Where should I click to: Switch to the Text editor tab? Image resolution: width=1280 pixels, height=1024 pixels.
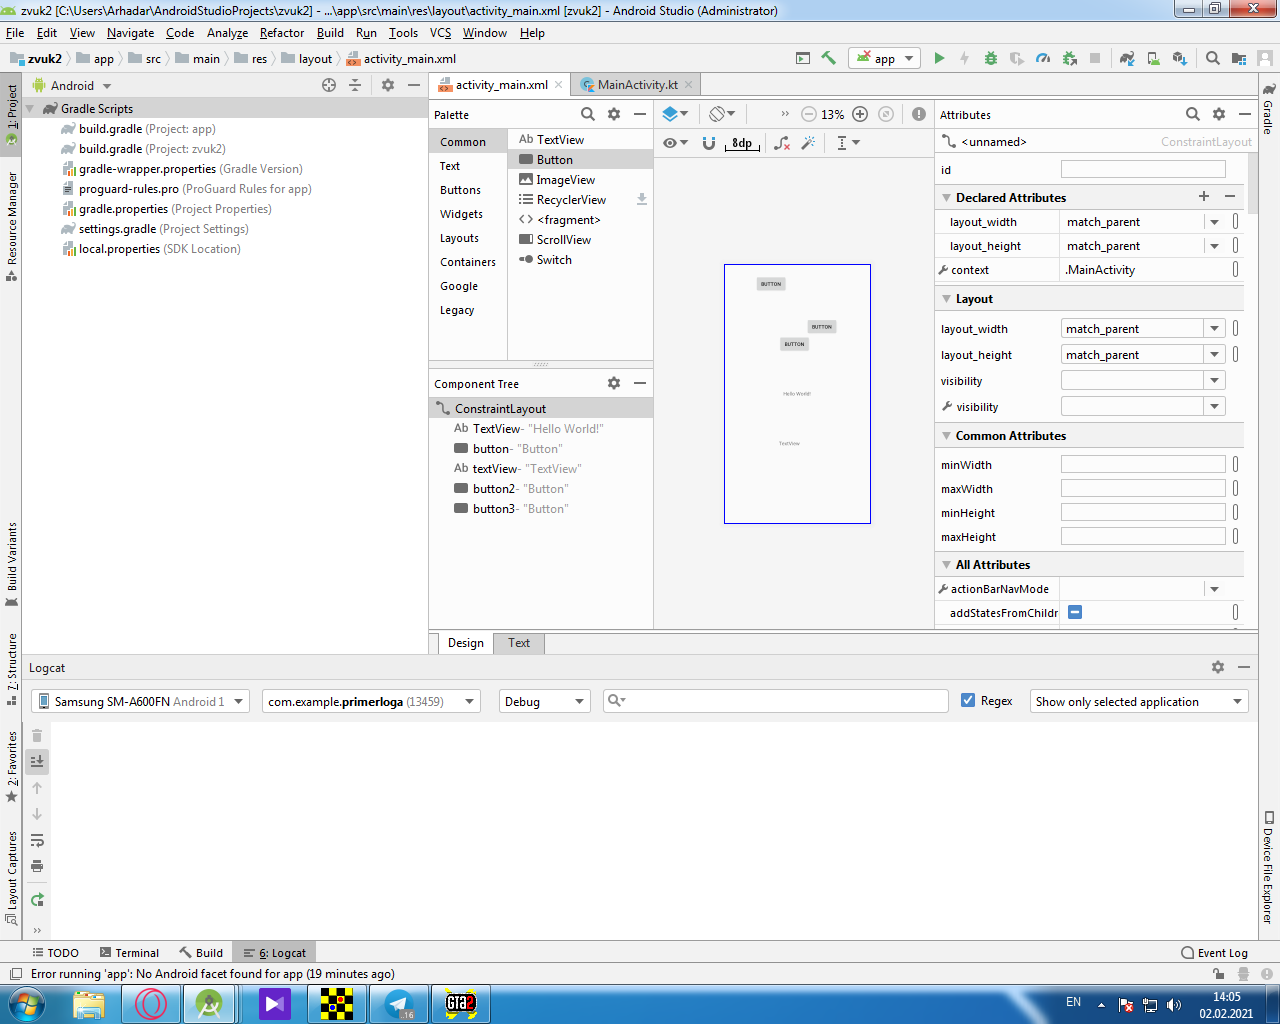[x=519, y=643]
